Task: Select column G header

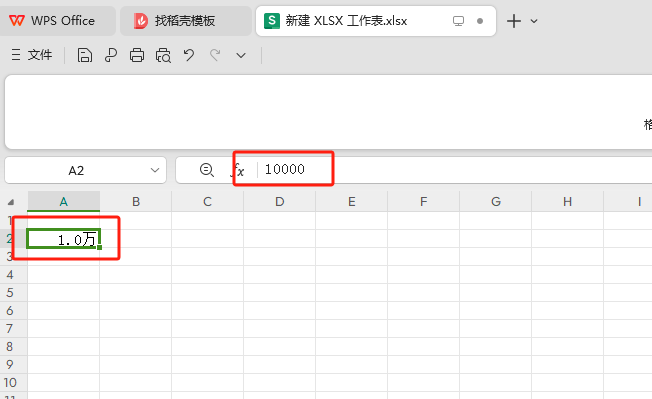Action: (x=496, y=202)
